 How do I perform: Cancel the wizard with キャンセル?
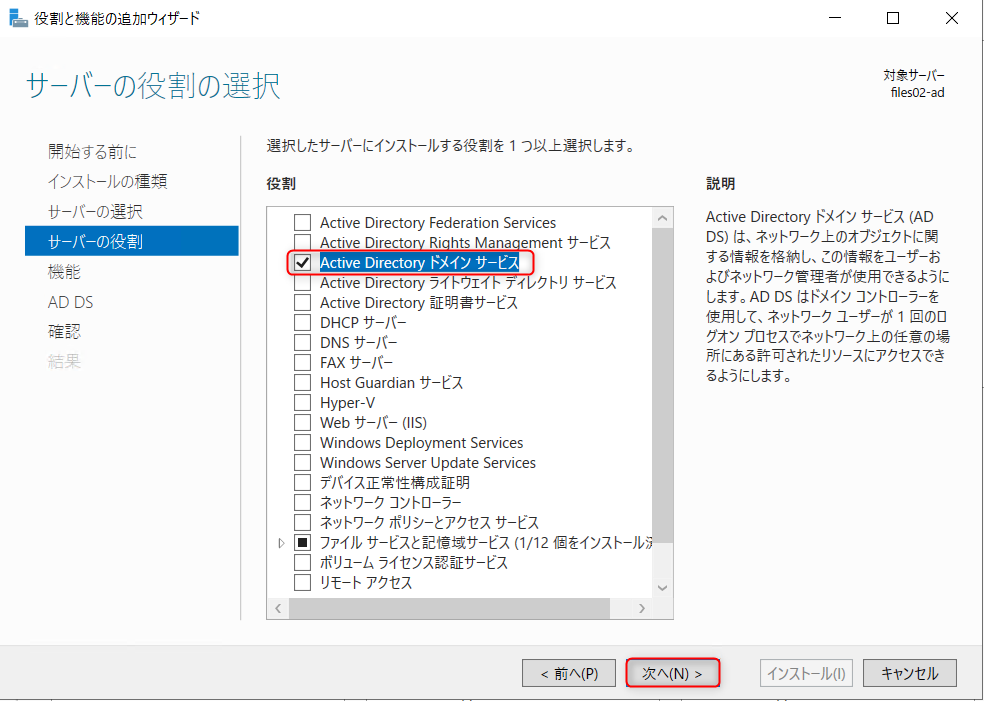coord(909,673)
